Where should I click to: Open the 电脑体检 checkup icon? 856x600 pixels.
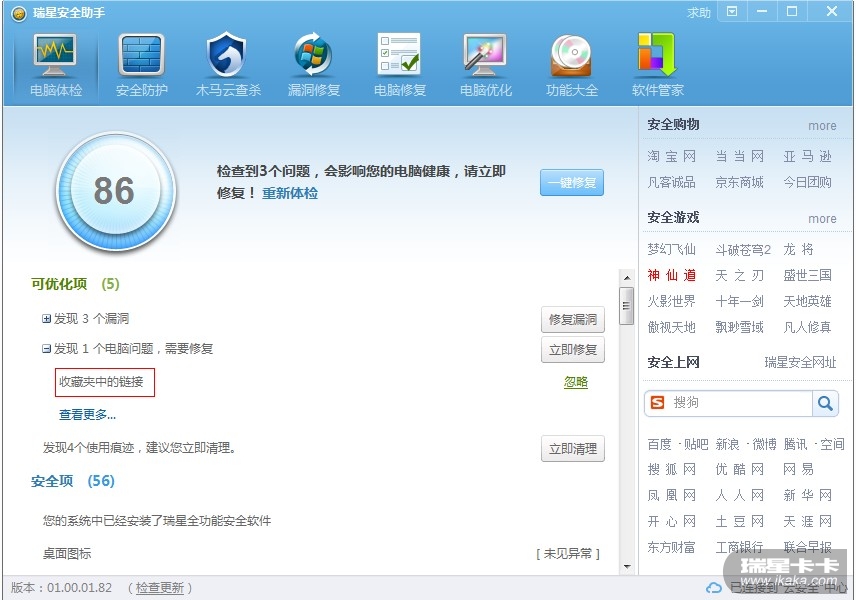[55, 55]
